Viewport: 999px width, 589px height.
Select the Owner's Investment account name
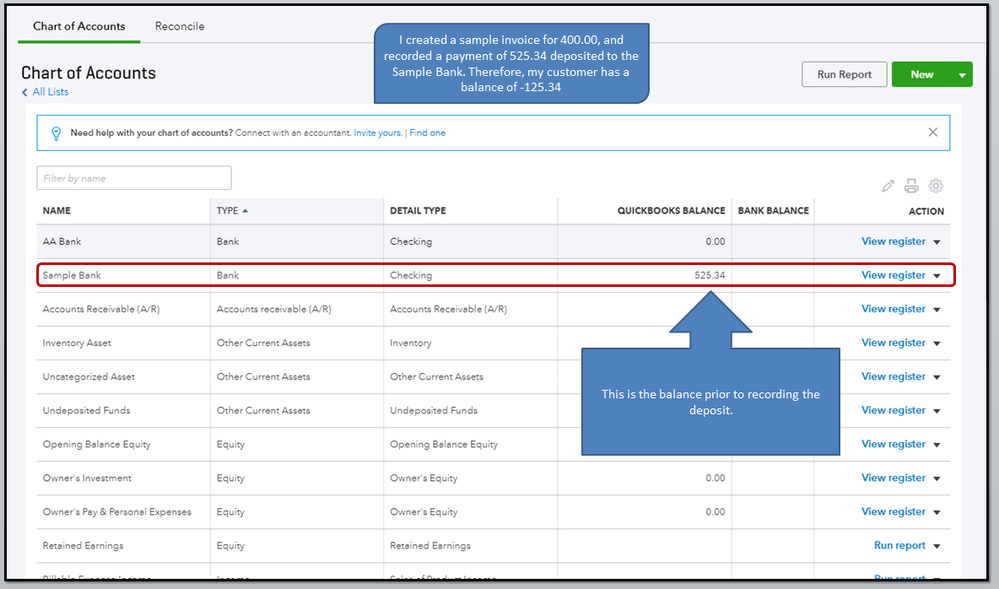pos(87,478)
